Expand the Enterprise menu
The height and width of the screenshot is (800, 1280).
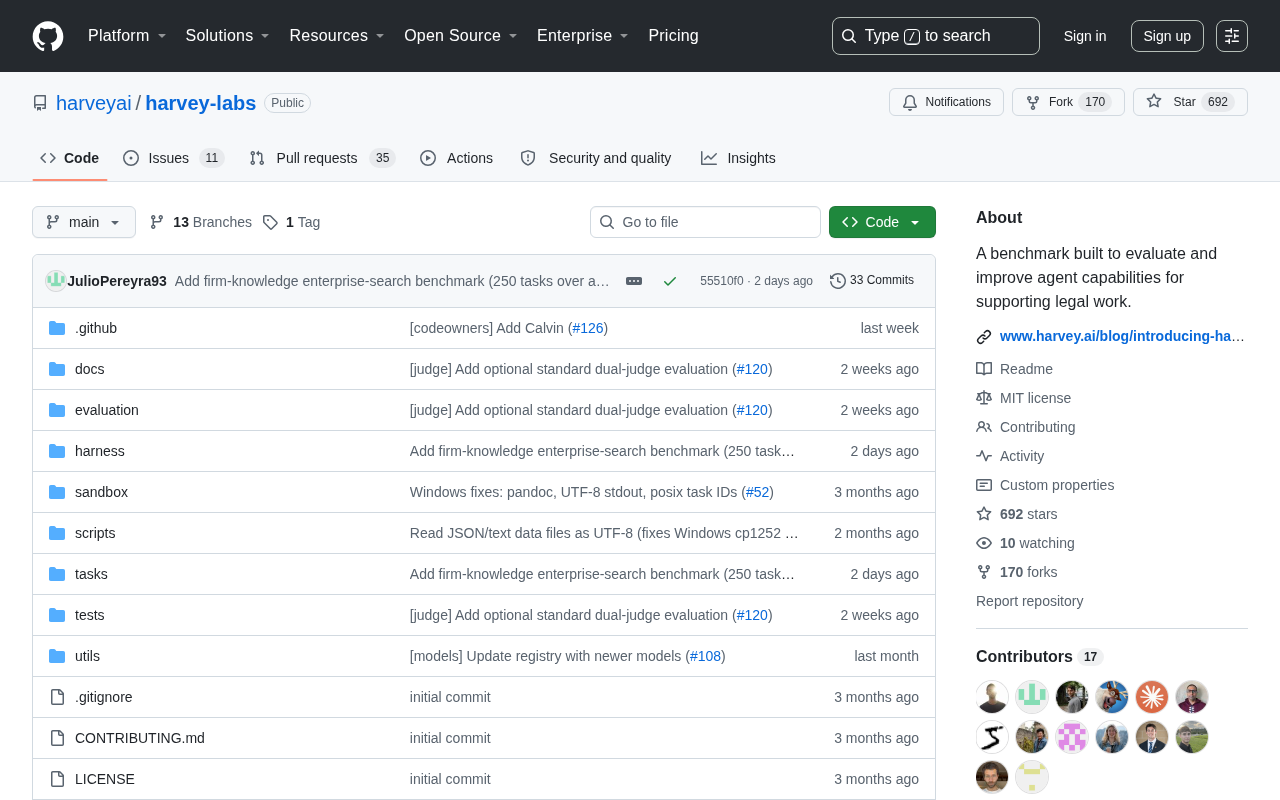pyautogui.click(x=583, y=36)
